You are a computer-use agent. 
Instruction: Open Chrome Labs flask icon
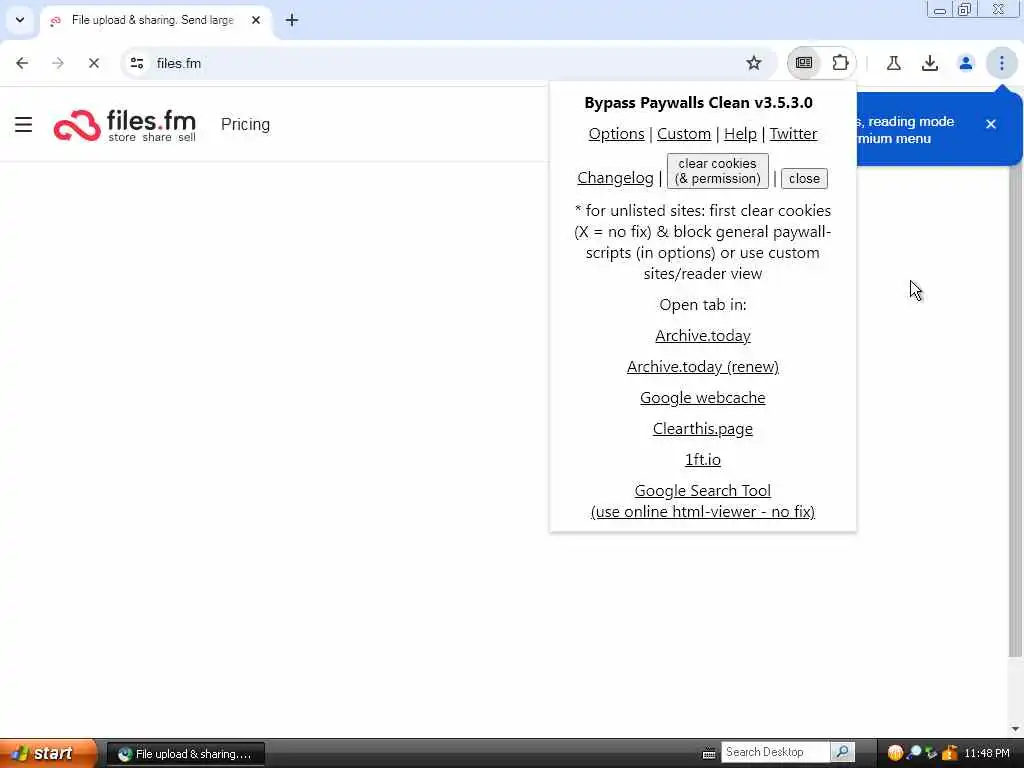pyautogui.click(x=893, y=63)
